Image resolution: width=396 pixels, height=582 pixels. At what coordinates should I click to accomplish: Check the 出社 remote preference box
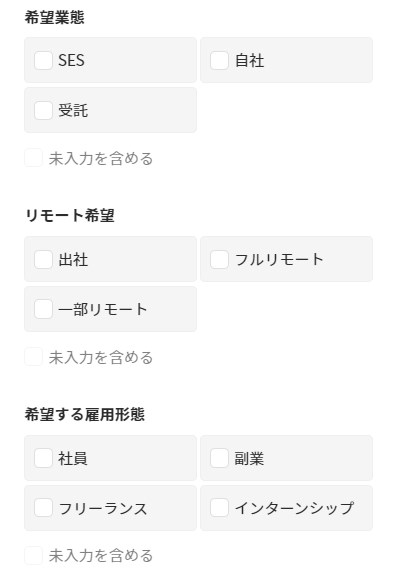coord(43,259)
